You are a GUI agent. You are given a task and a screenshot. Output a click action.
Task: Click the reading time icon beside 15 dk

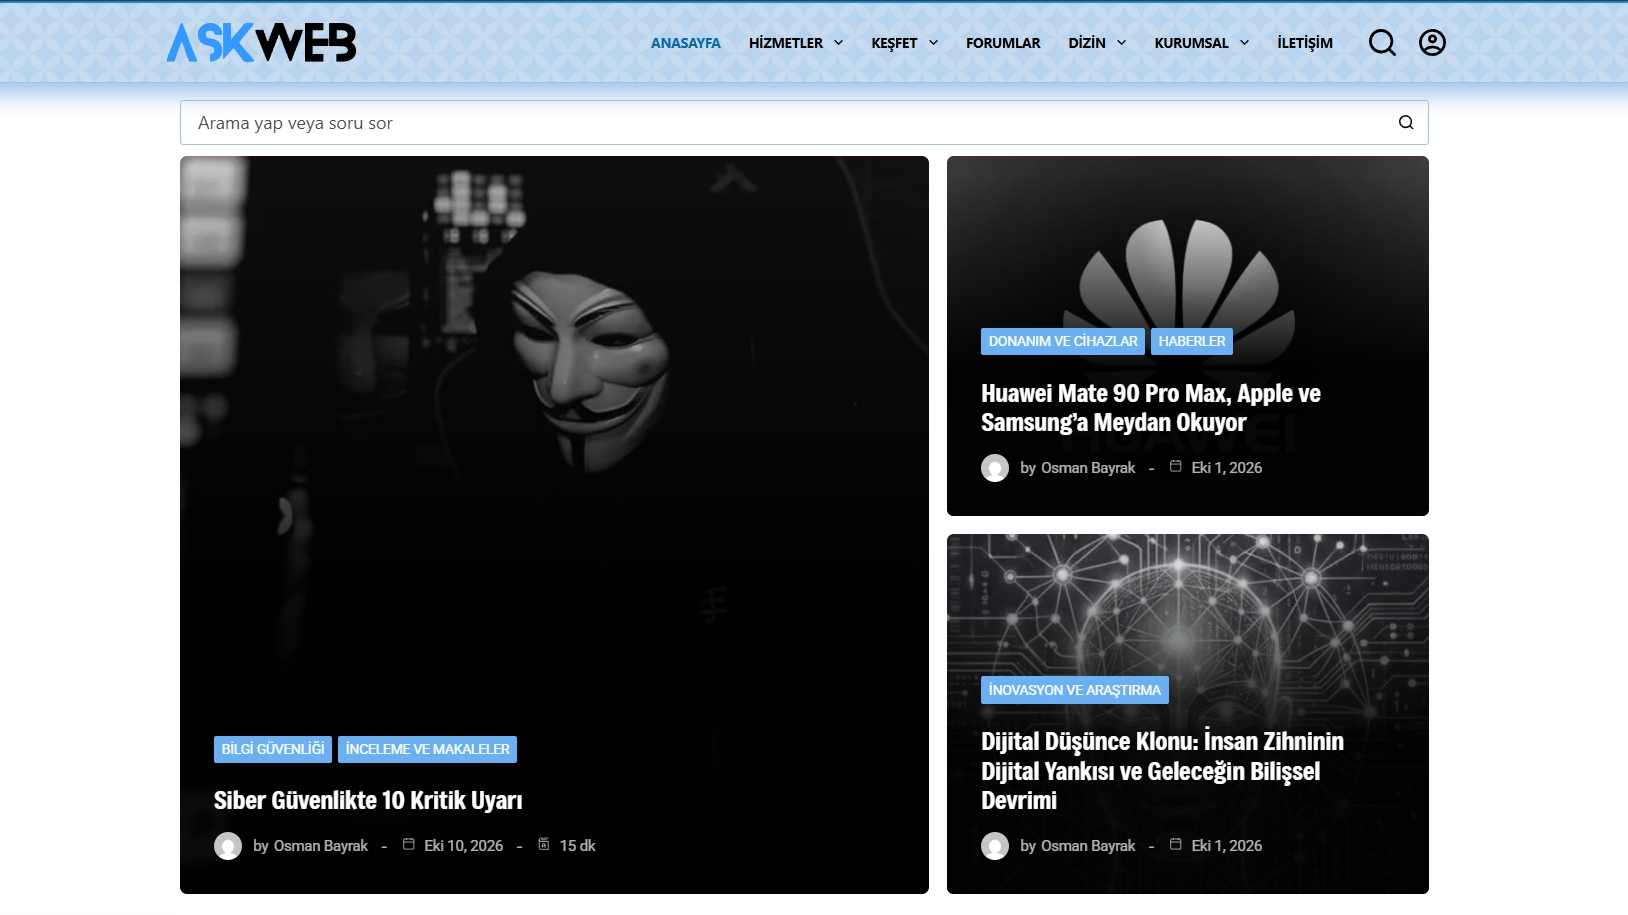pos(544,845)
